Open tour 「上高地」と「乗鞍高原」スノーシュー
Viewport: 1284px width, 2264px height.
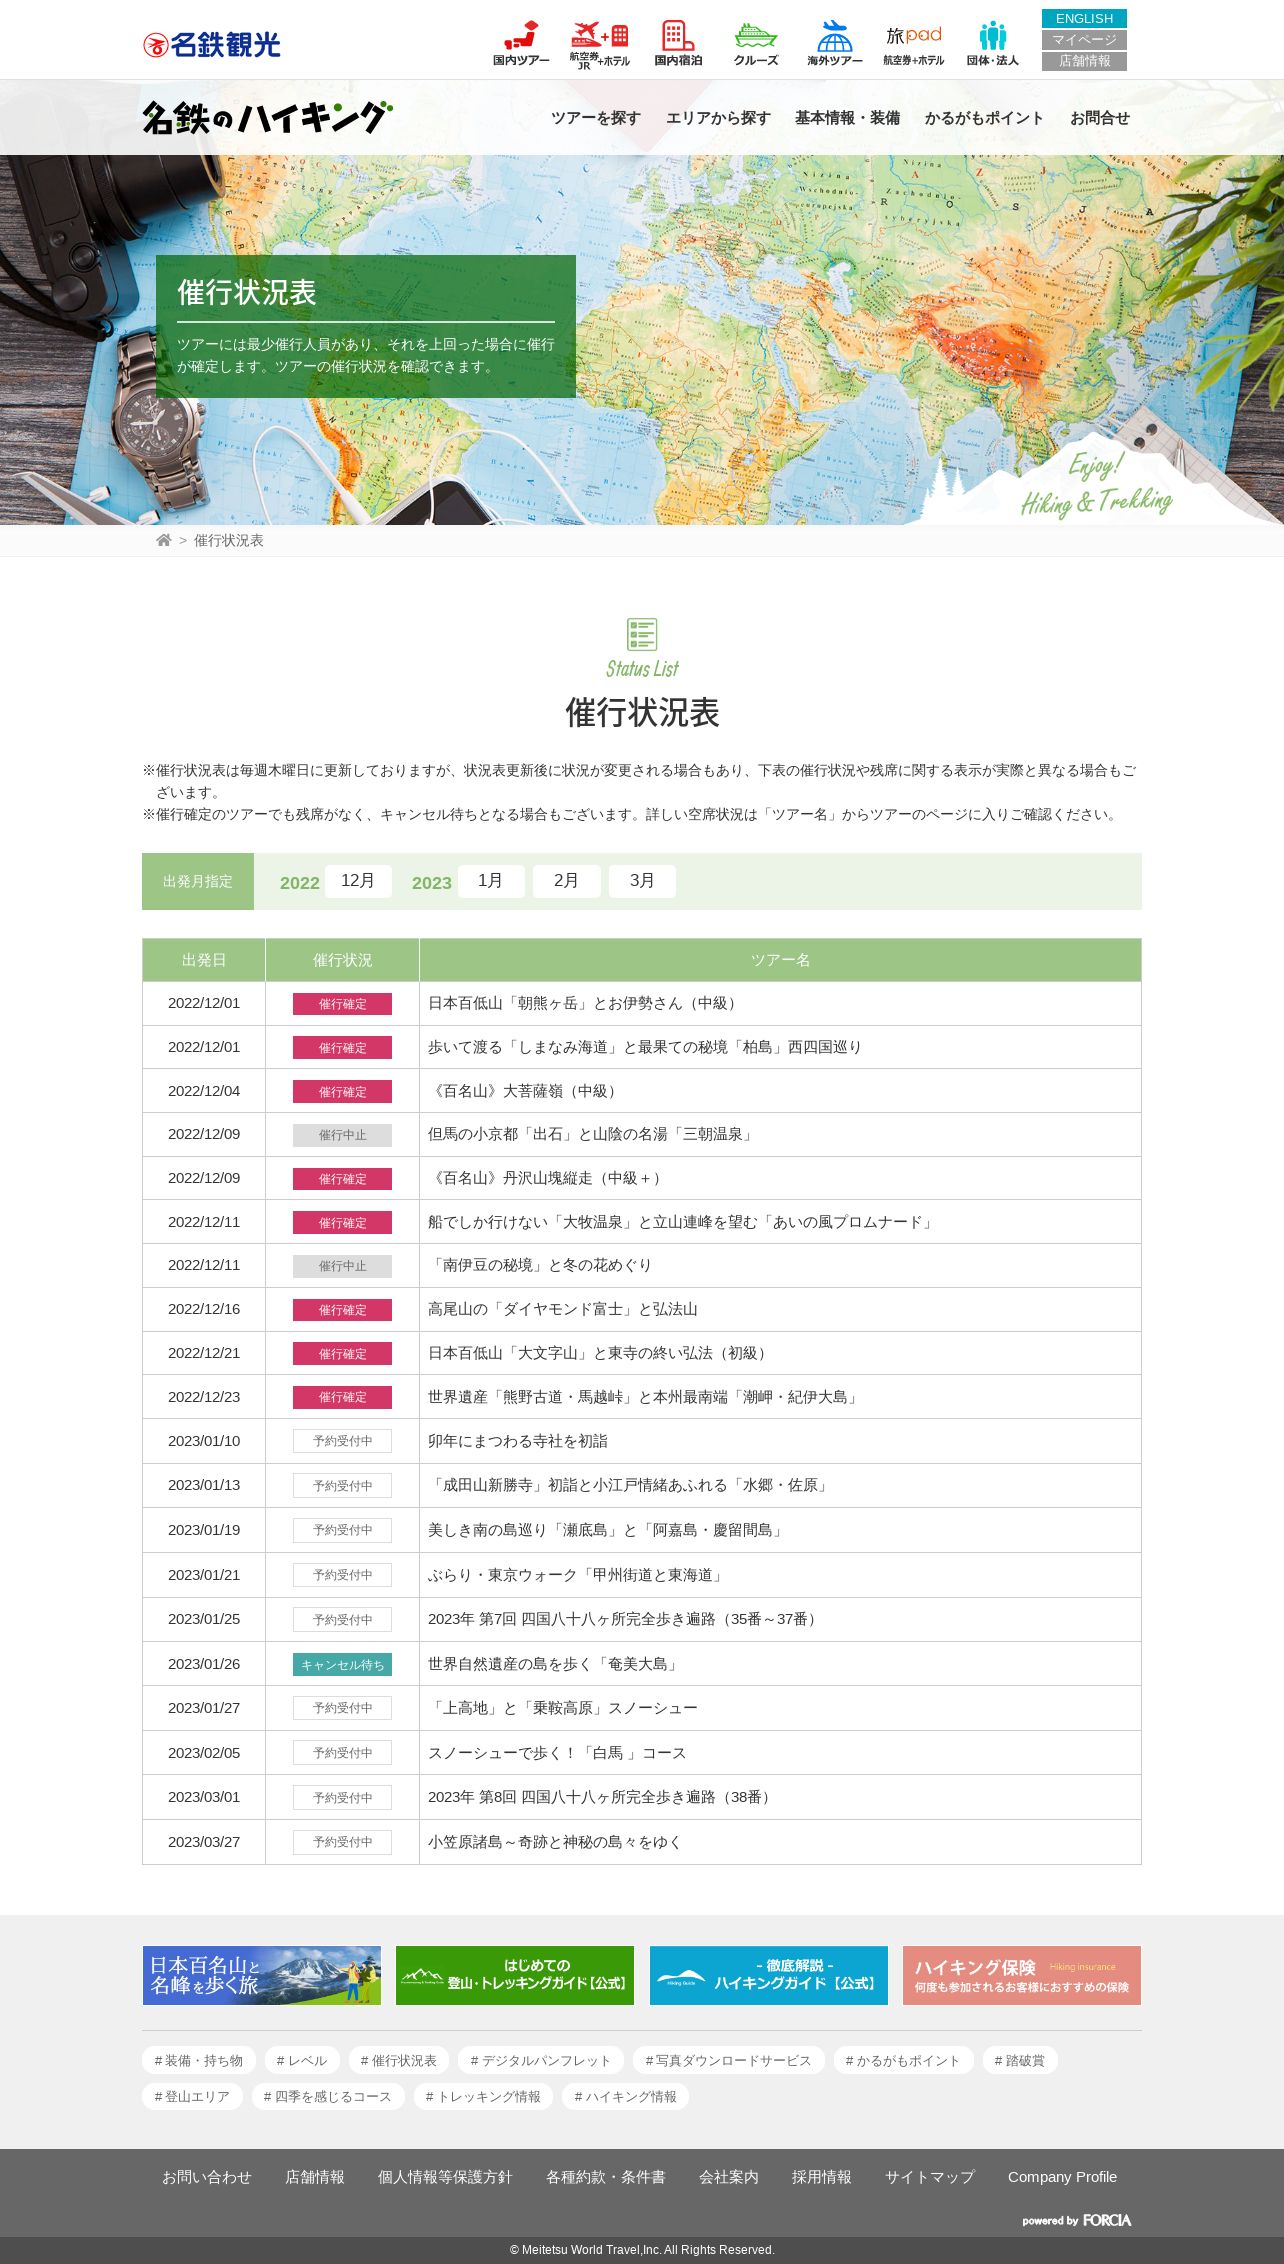click(563, 1708)
